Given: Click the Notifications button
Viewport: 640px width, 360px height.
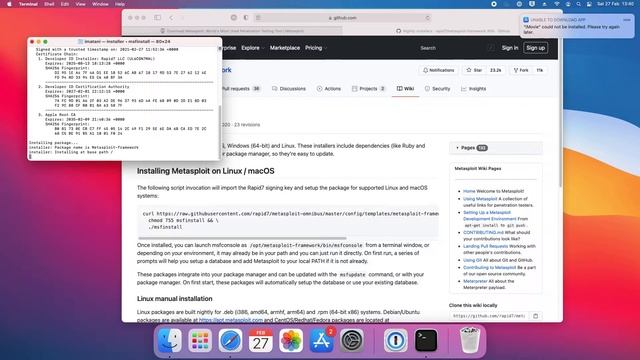Looking at the screenshot, I should 439,70.
